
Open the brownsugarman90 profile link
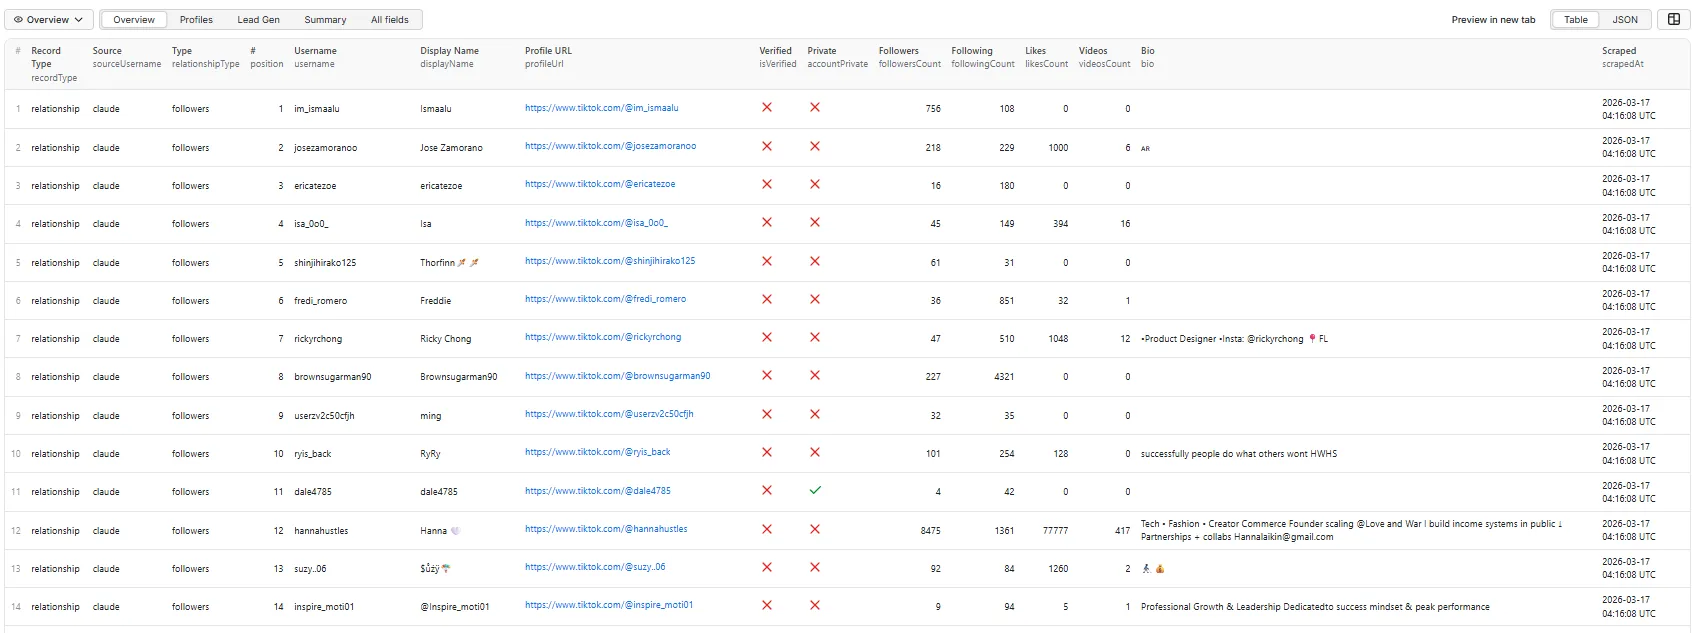click(x=618, y=376)
